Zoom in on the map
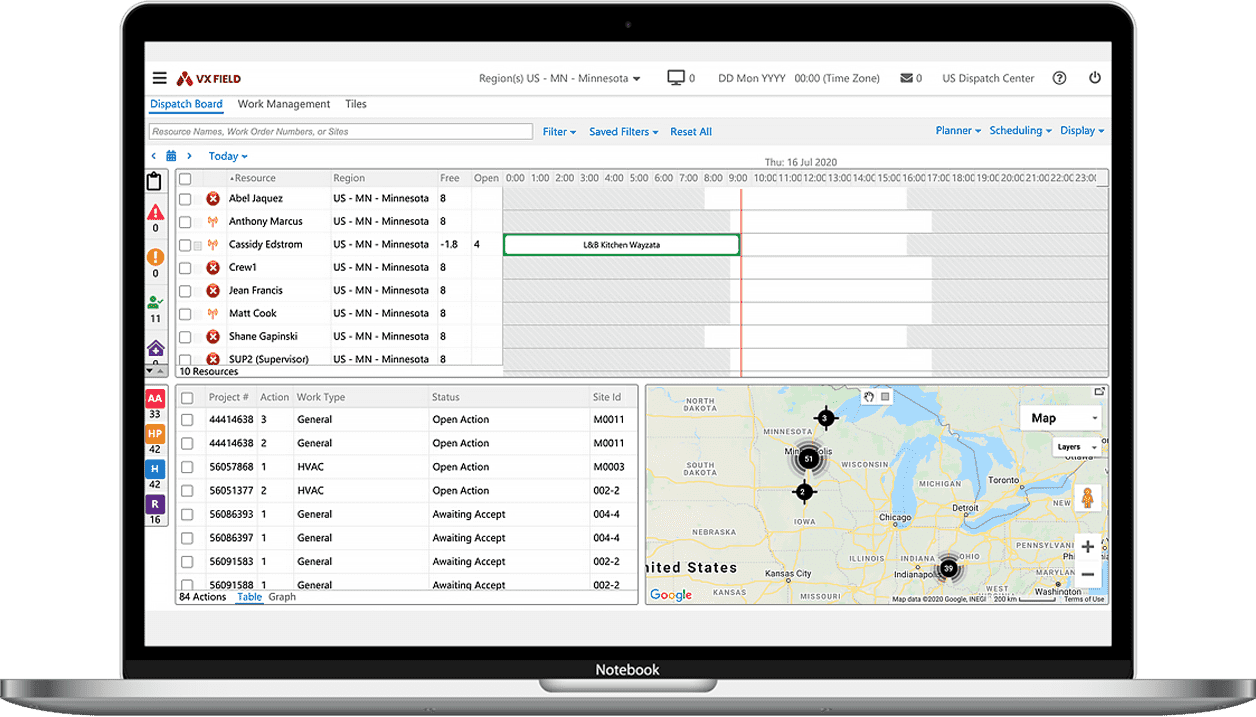The image size is (1256, 717). tap(1088, 547)
